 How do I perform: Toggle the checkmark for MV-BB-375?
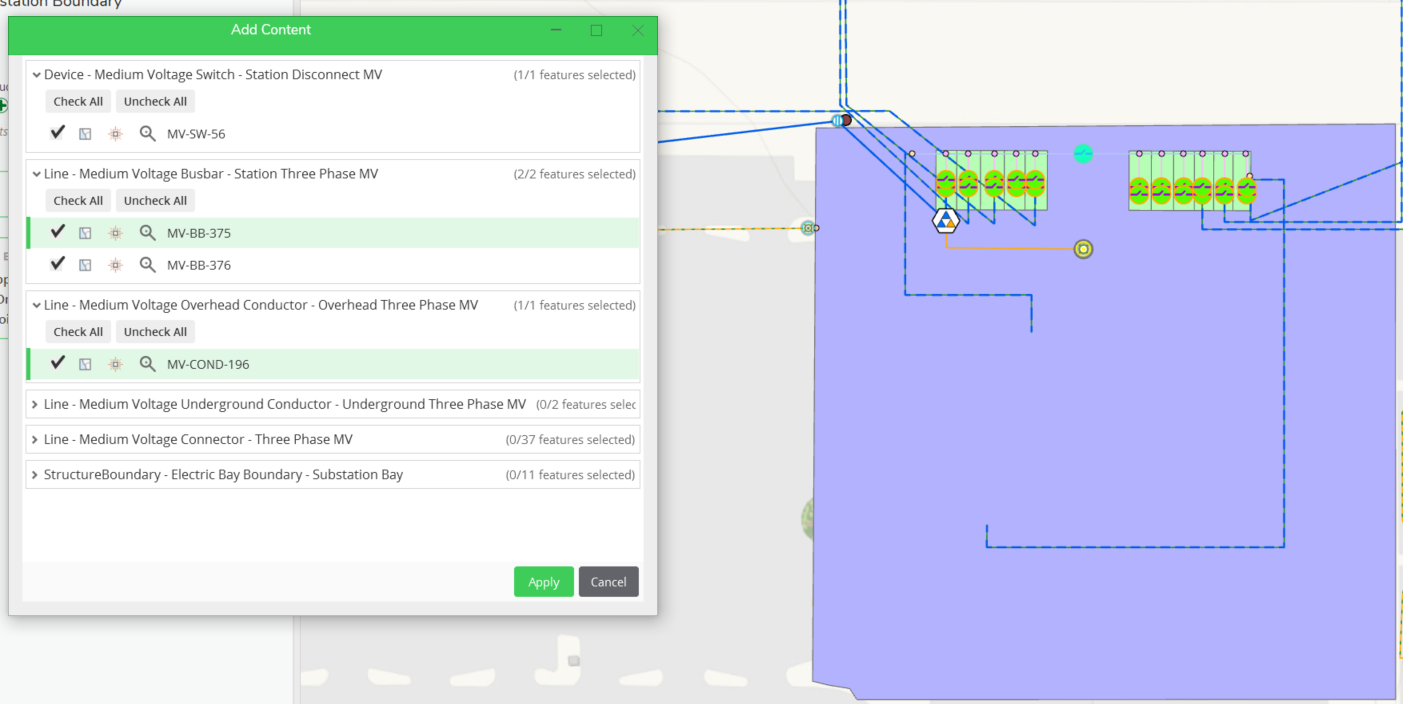tap(57, 231)
